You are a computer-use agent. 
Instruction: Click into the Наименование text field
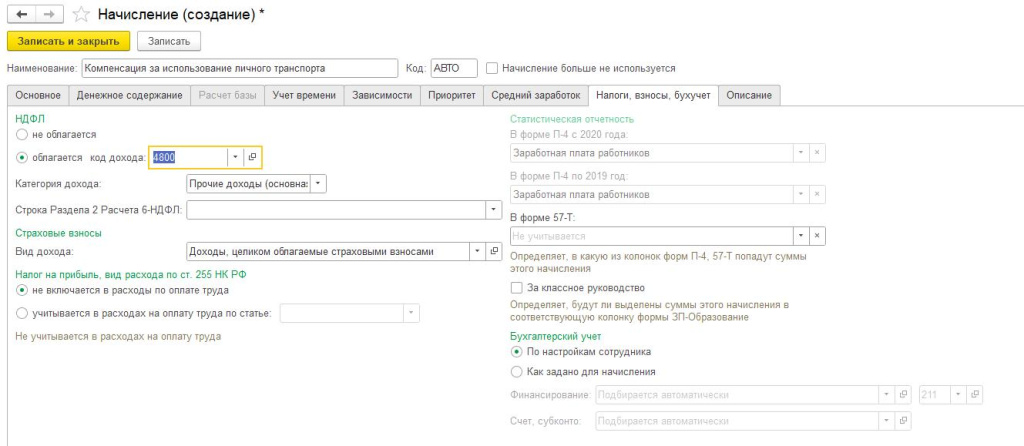(240, 69)
